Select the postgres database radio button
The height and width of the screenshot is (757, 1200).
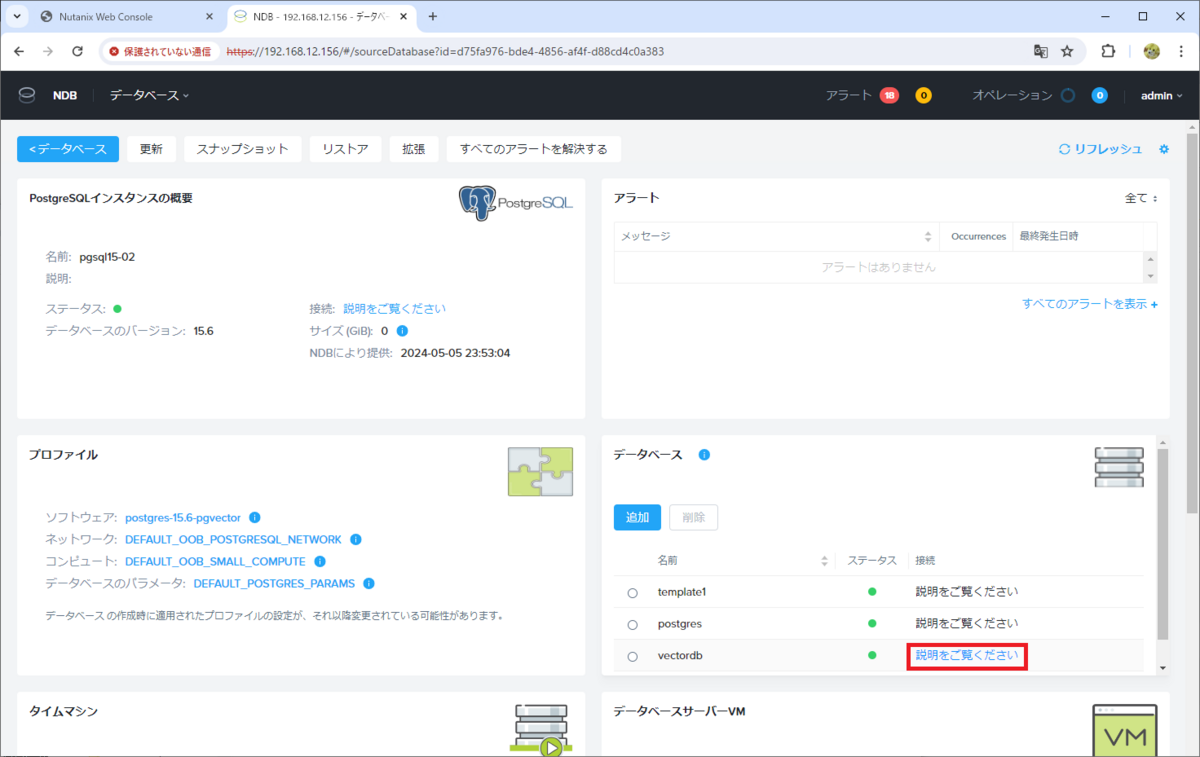tap(632, 625)
